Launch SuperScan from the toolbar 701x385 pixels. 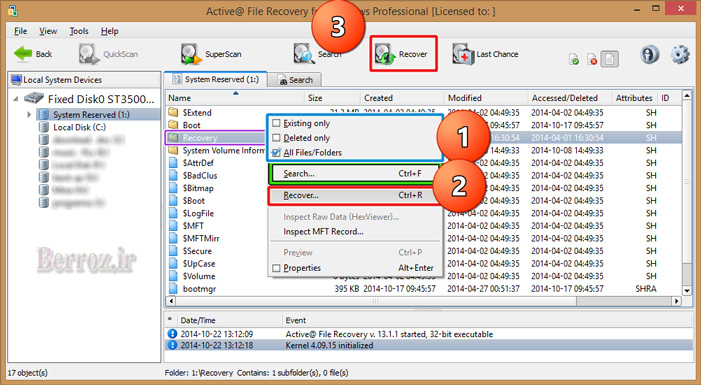click(x=211, y=54)
